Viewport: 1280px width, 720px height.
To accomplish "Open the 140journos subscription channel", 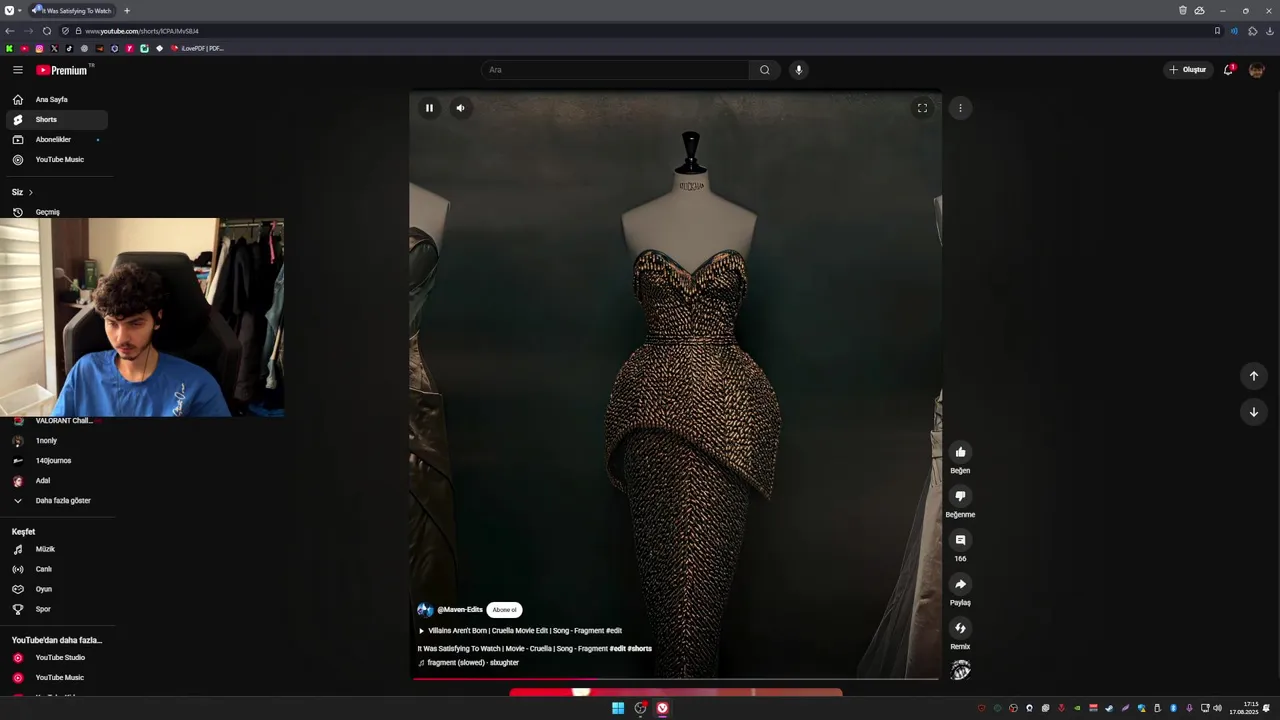I will click(57, 461).
